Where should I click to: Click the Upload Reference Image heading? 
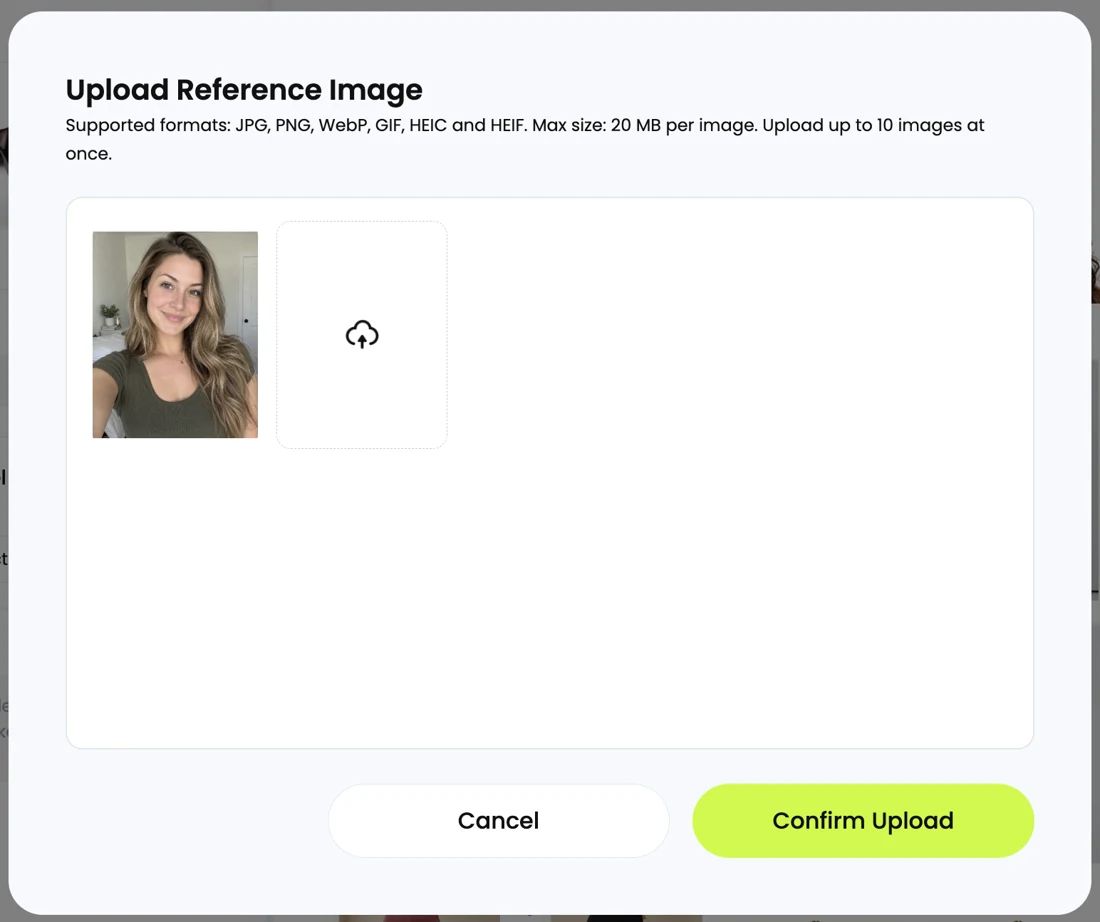coord(244,90)
